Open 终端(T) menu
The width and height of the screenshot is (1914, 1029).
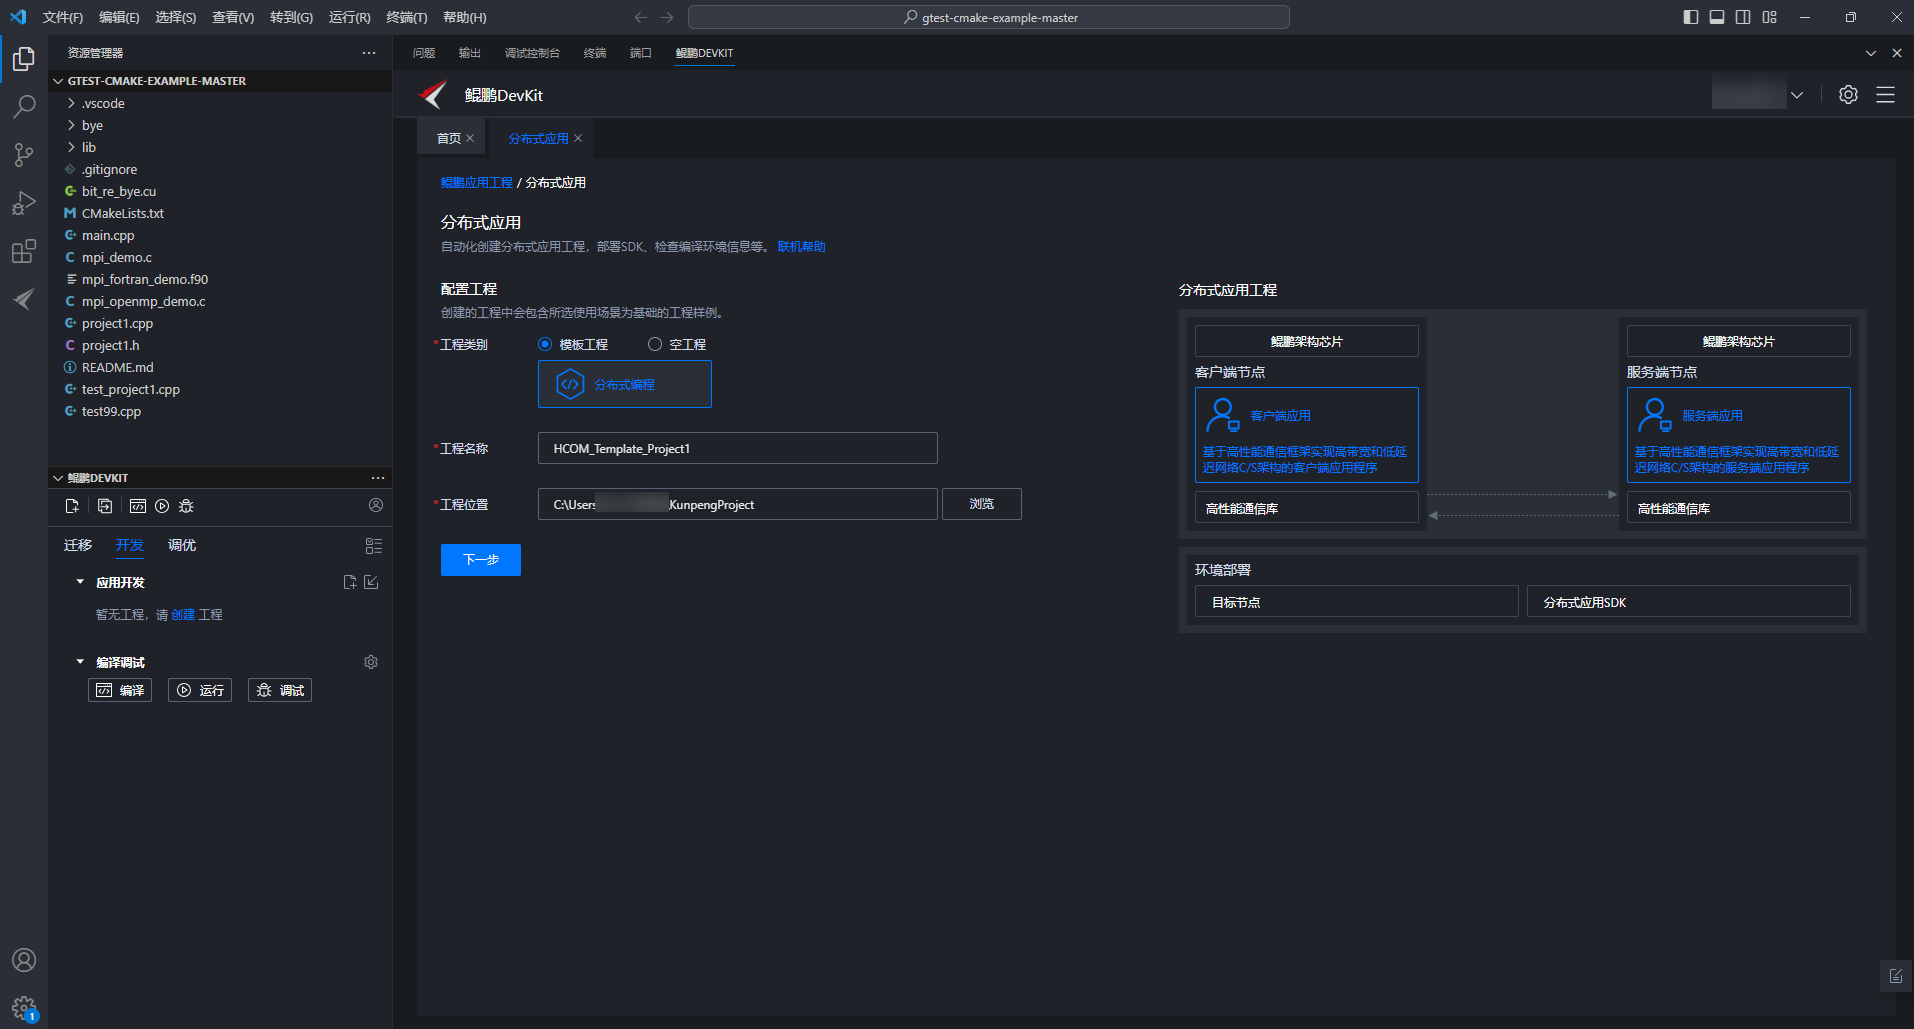[407, 17]
